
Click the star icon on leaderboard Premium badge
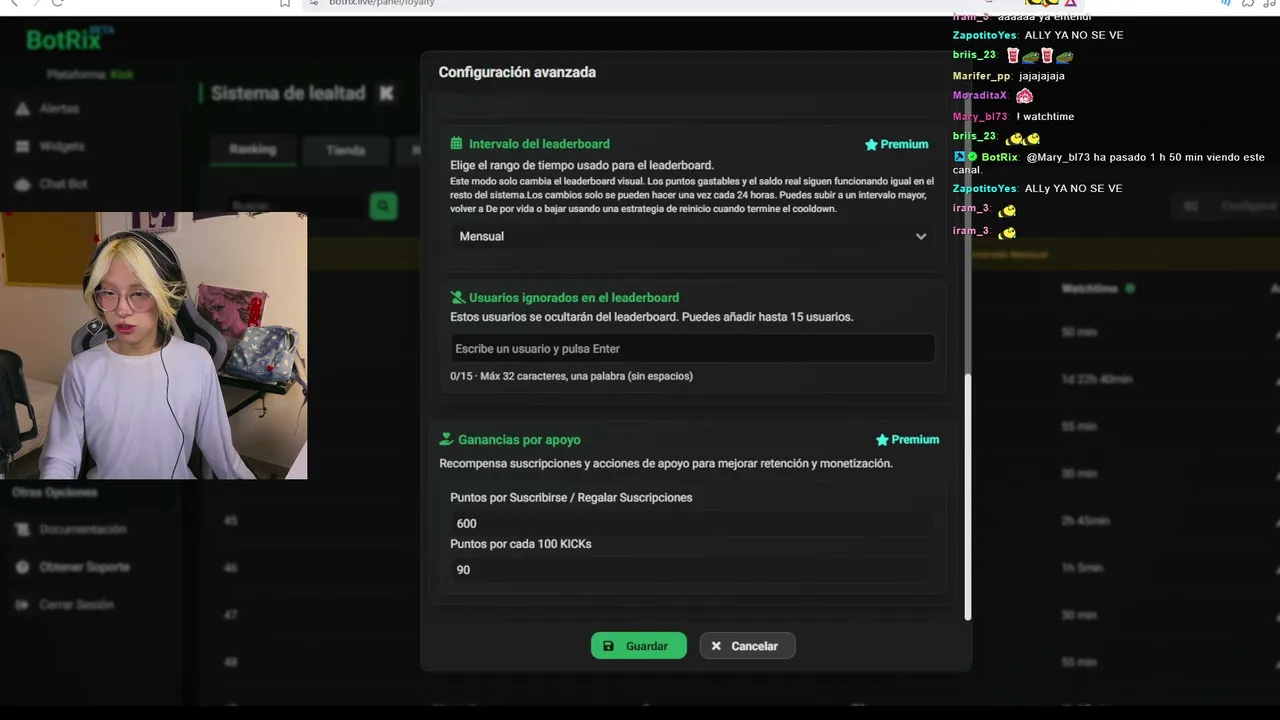coord(871,144)
